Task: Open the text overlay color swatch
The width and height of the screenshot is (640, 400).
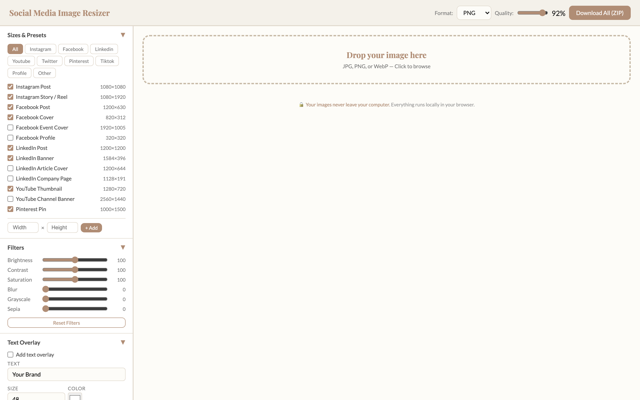Action: click(75, 397)
